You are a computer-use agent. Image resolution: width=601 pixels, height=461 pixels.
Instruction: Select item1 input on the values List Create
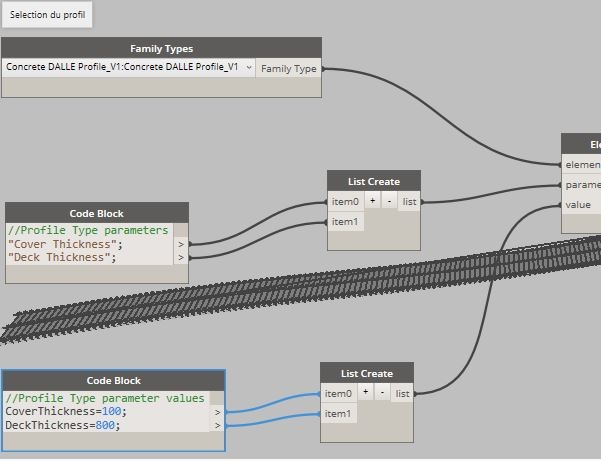pyautogui.click(x=337, y=413)
